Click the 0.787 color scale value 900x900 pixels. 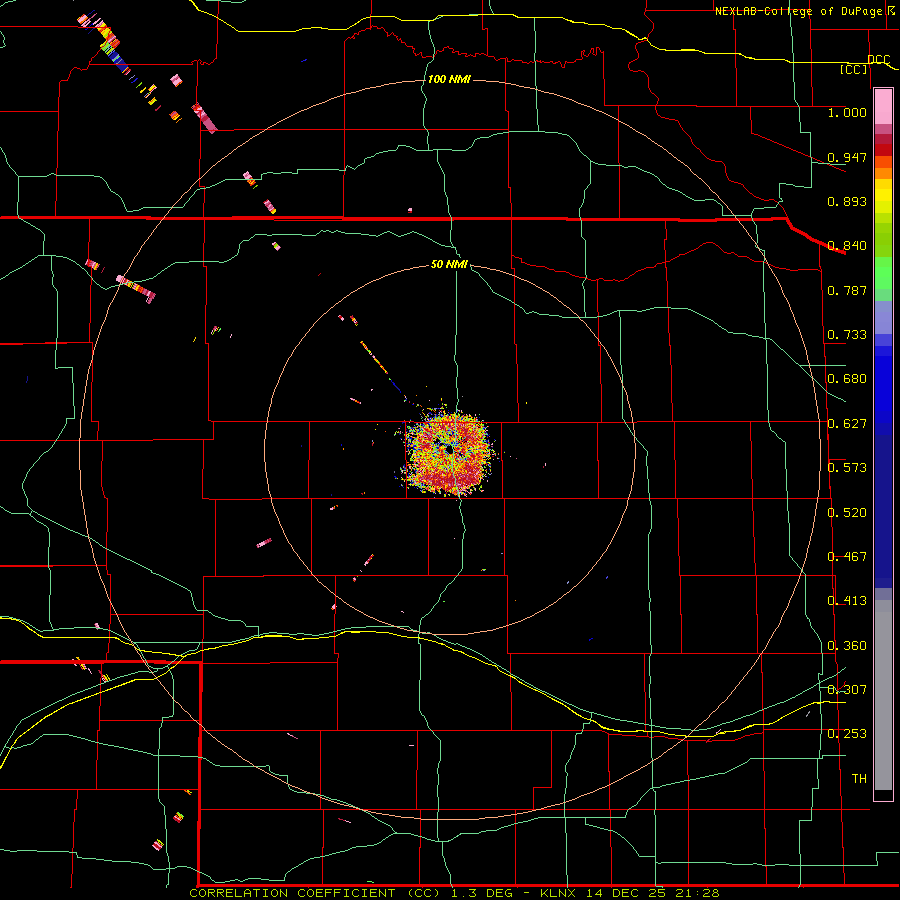point(847,290)
